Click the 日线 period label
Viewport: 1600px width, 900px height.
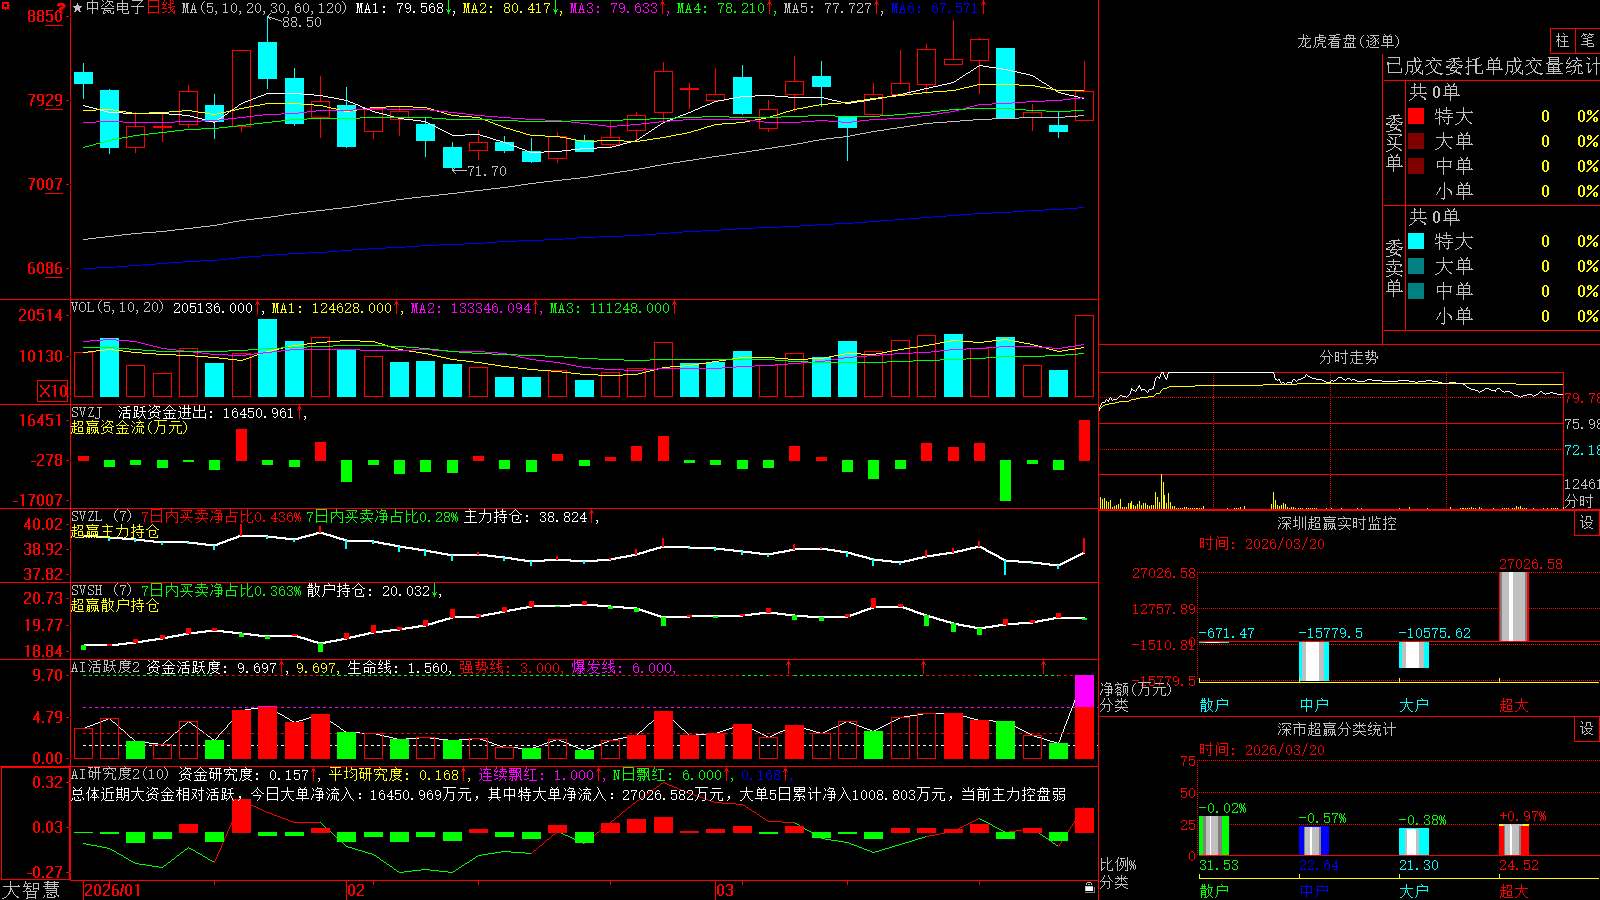click(x=161, y=8)
